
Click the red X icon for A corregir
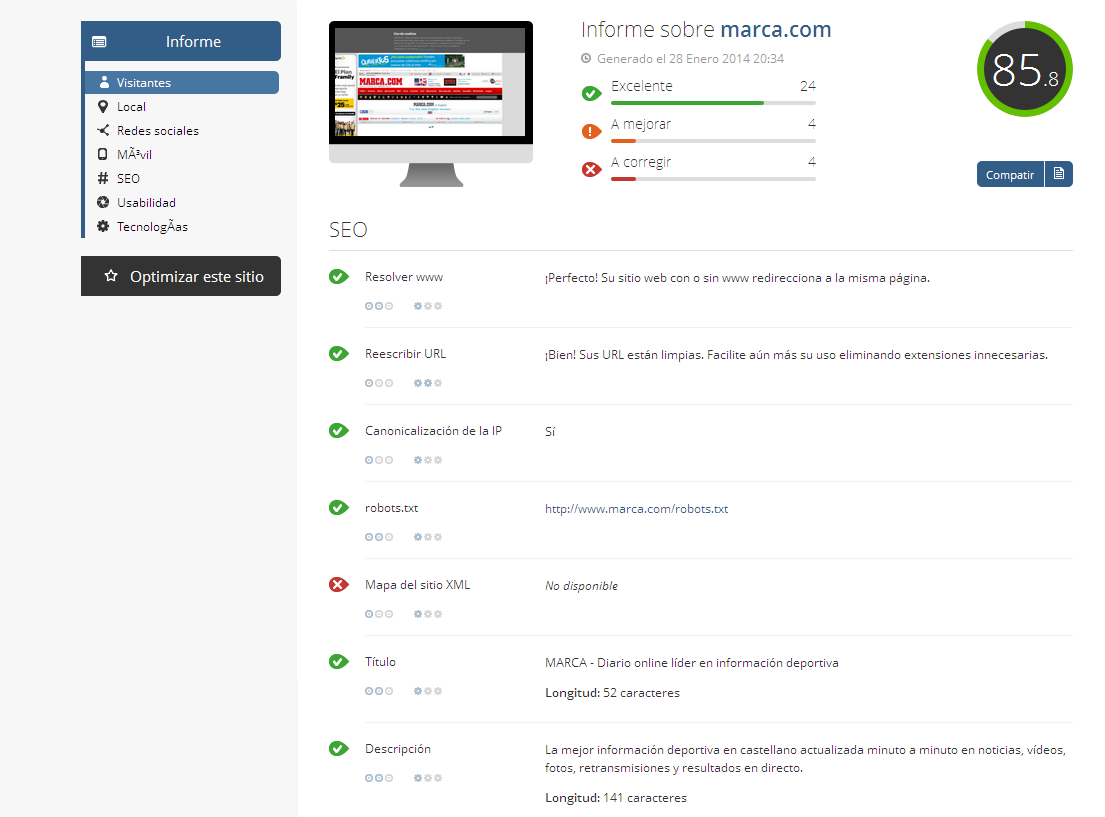tap(591, 169)
